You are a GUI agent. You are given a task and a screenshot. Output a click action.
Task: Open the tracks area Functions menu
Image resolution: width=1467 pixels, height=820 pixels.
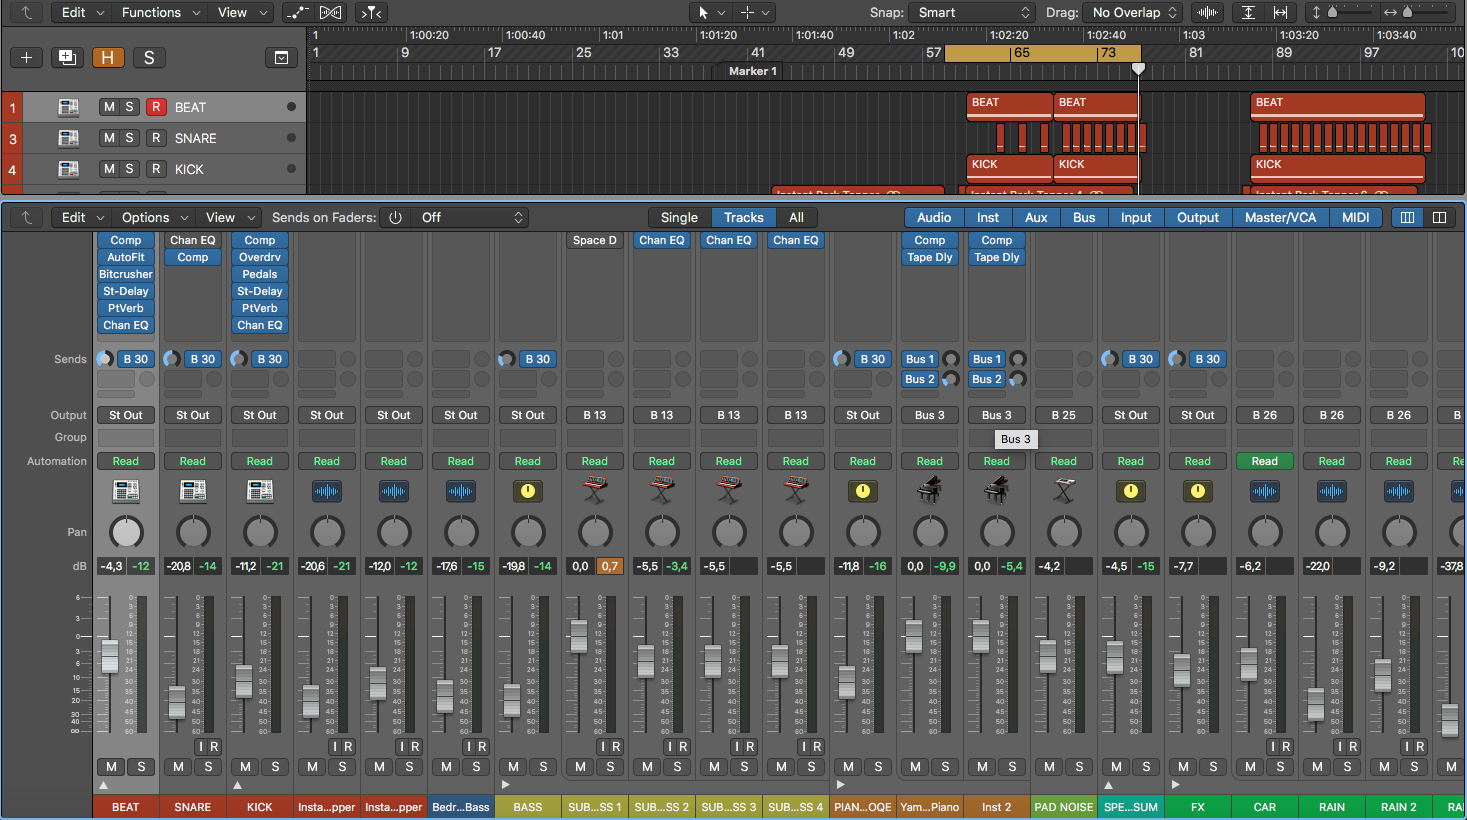pos(160,13)
